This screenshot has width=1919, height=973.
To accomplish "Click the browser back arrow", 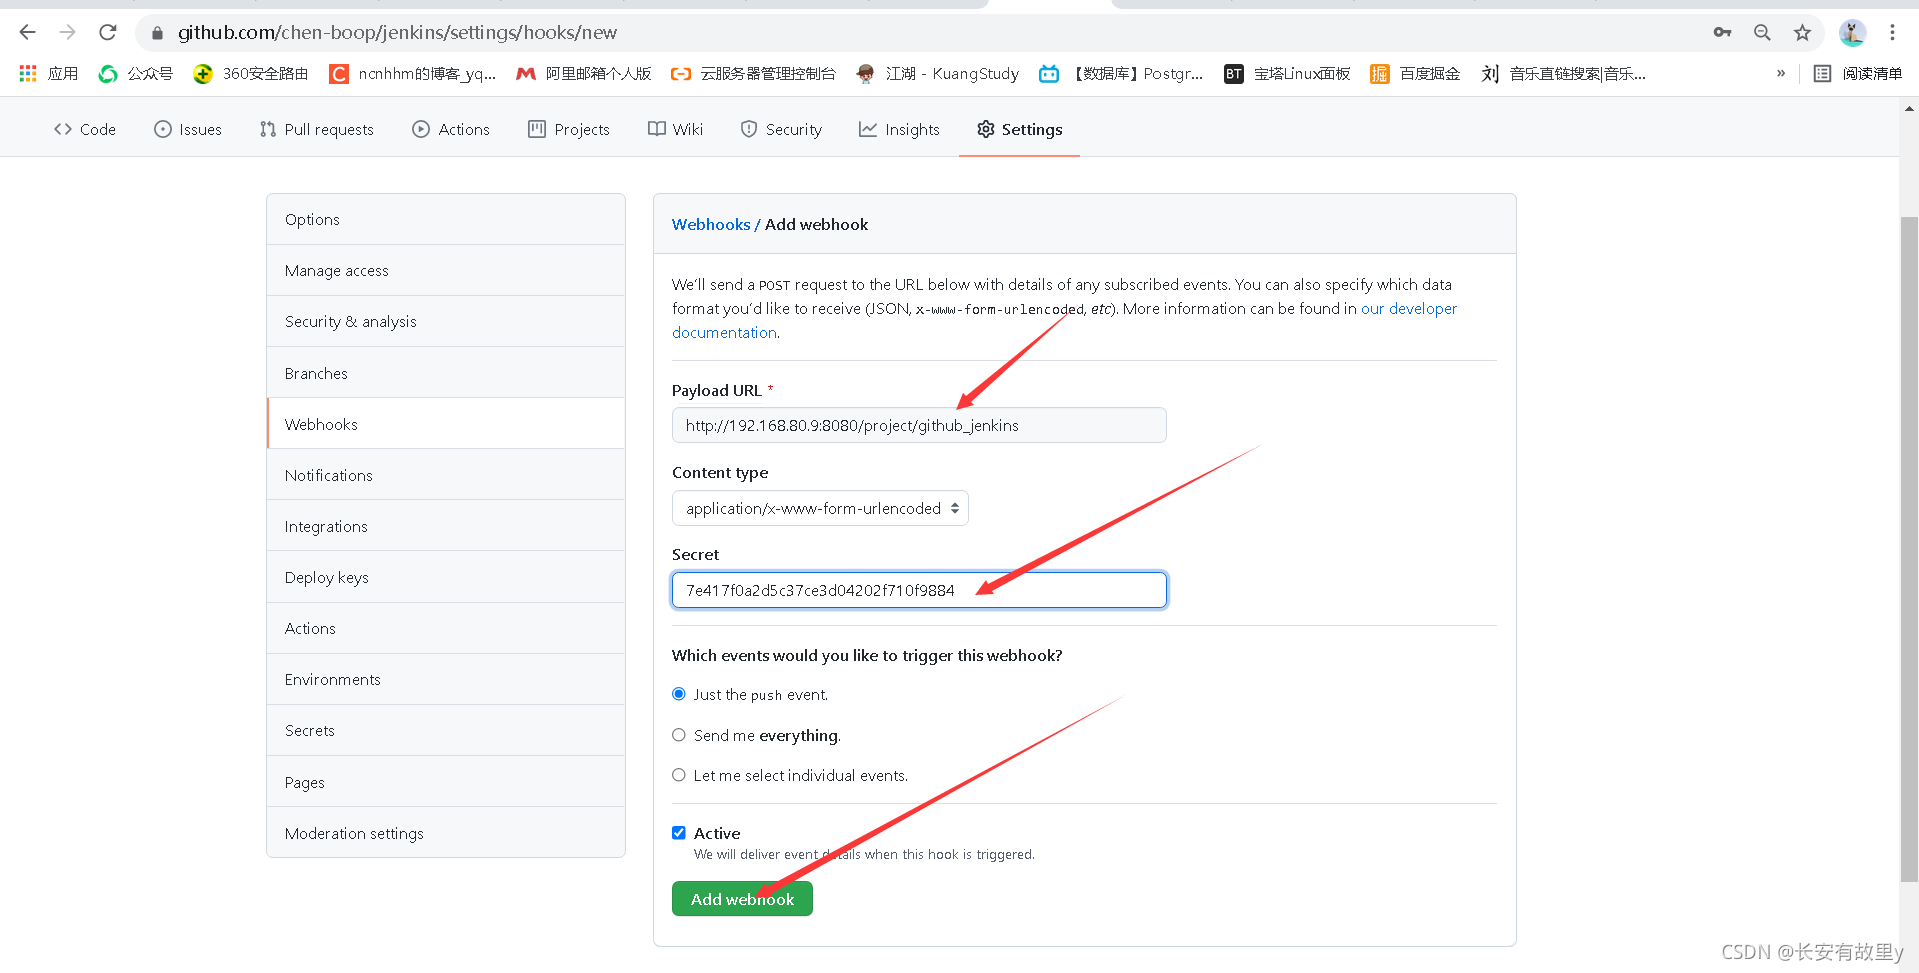I will click(x=28, y=33).
